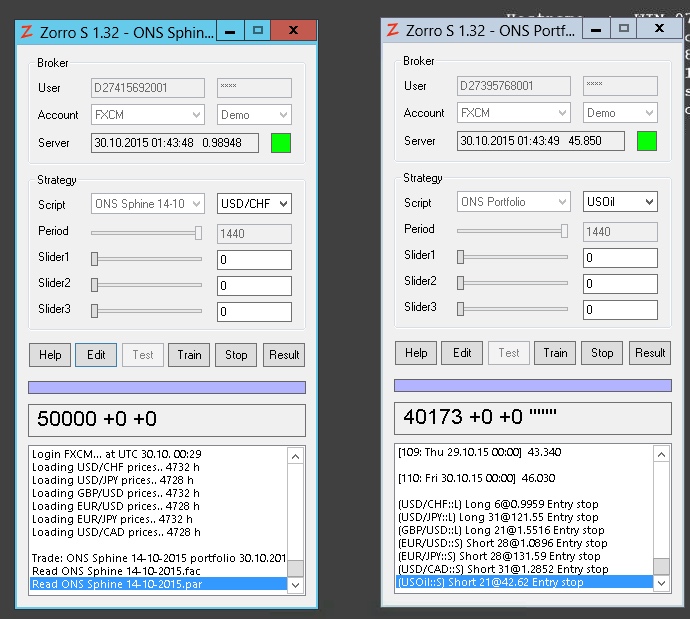The height and width of the screenshot is (619, 690).
Task: Select 'Read ONS Sphine 14-10-2015.par' log line
Action: point(158,584)
